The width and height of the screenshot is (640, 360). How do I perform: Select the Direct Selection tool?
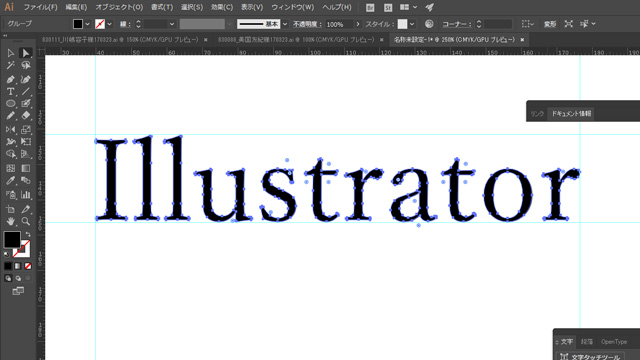pos(26,53)
